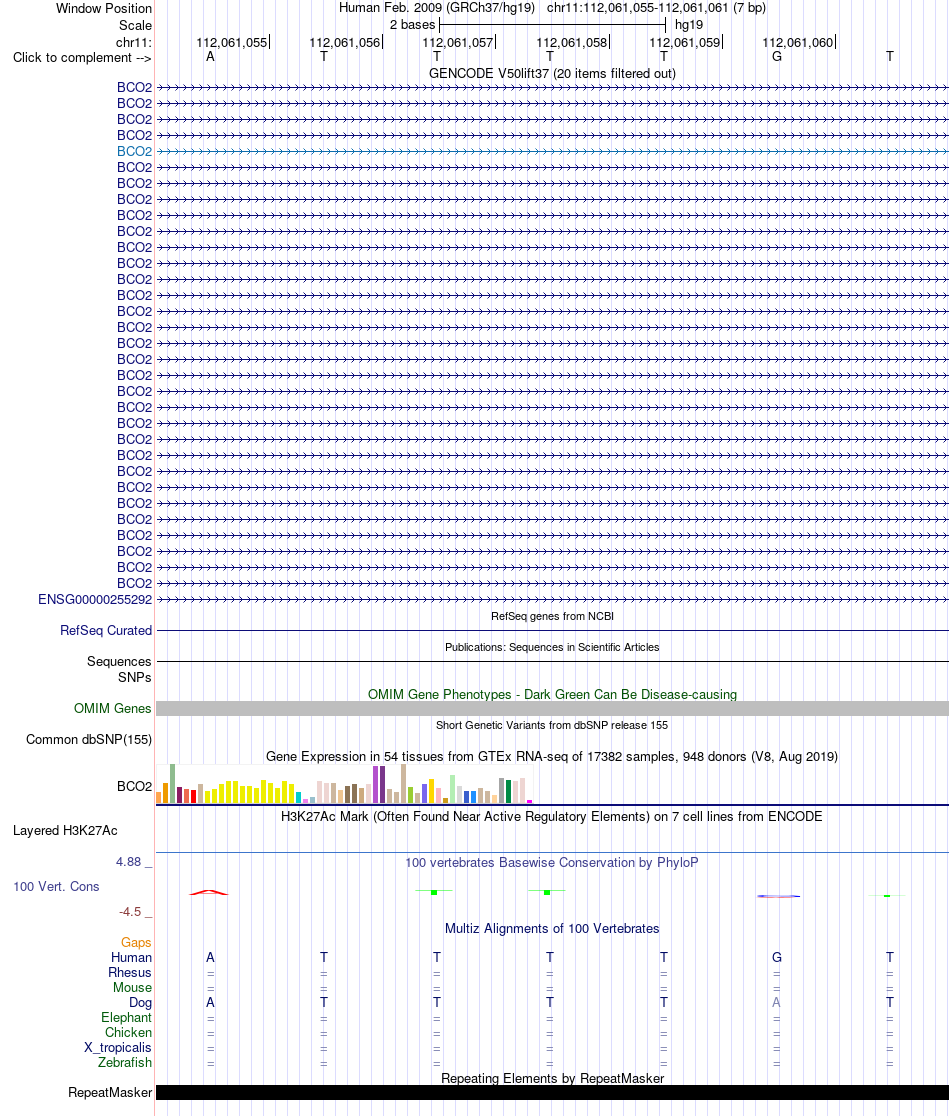Select the X_tropicalis alignment row label
Screen dimensions: 950x1116
pyautogui.click(x=117, y=1048)
